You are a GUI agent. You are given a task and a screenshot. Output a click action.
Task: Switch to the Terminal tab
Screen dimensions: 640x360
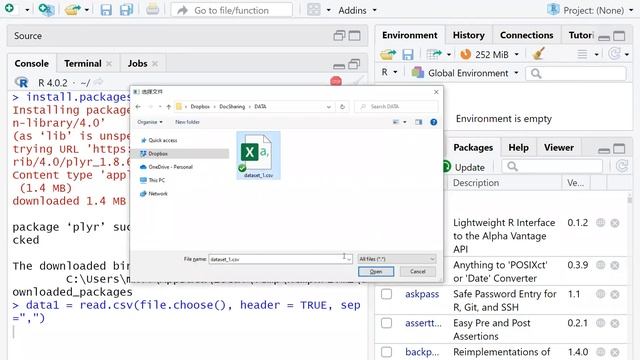(82, 64)
